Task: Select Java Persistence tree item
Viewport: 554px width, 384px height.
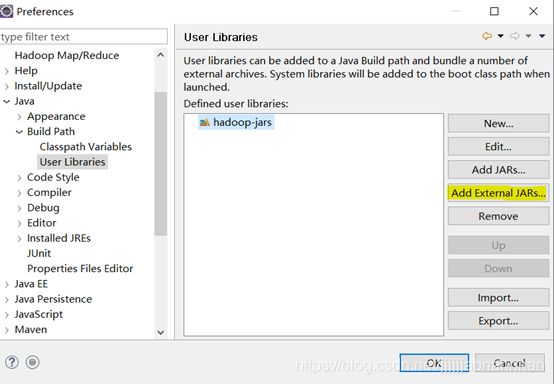Action: [53, 299]
